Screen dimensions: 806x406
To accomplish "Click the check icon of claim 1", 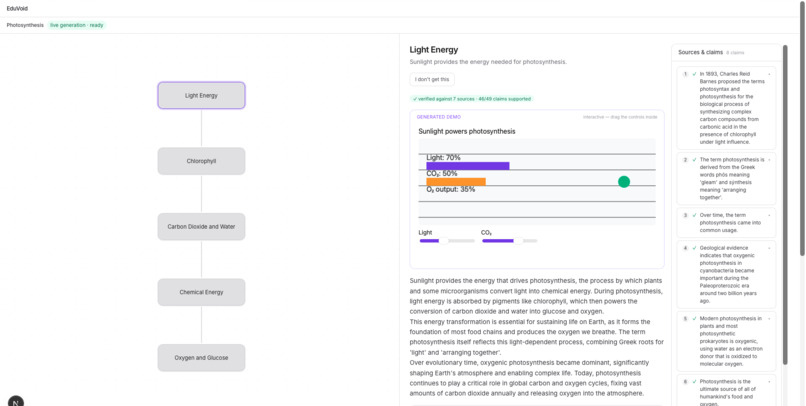I will (694, 74).
